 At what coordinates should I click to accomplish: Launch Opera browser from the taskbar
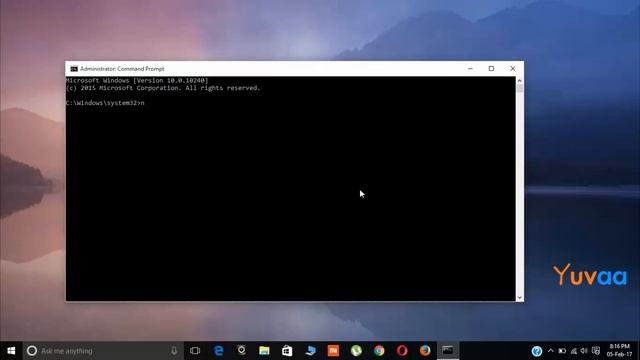402,351
